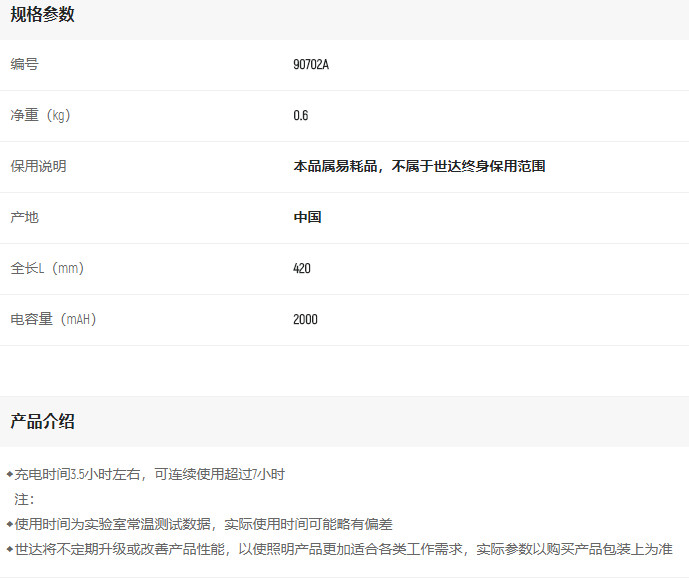The height and width of the screenshot is (584, 689).
Task: Click the 产品介绍 section heading
Action: click(x=42, y=422)
